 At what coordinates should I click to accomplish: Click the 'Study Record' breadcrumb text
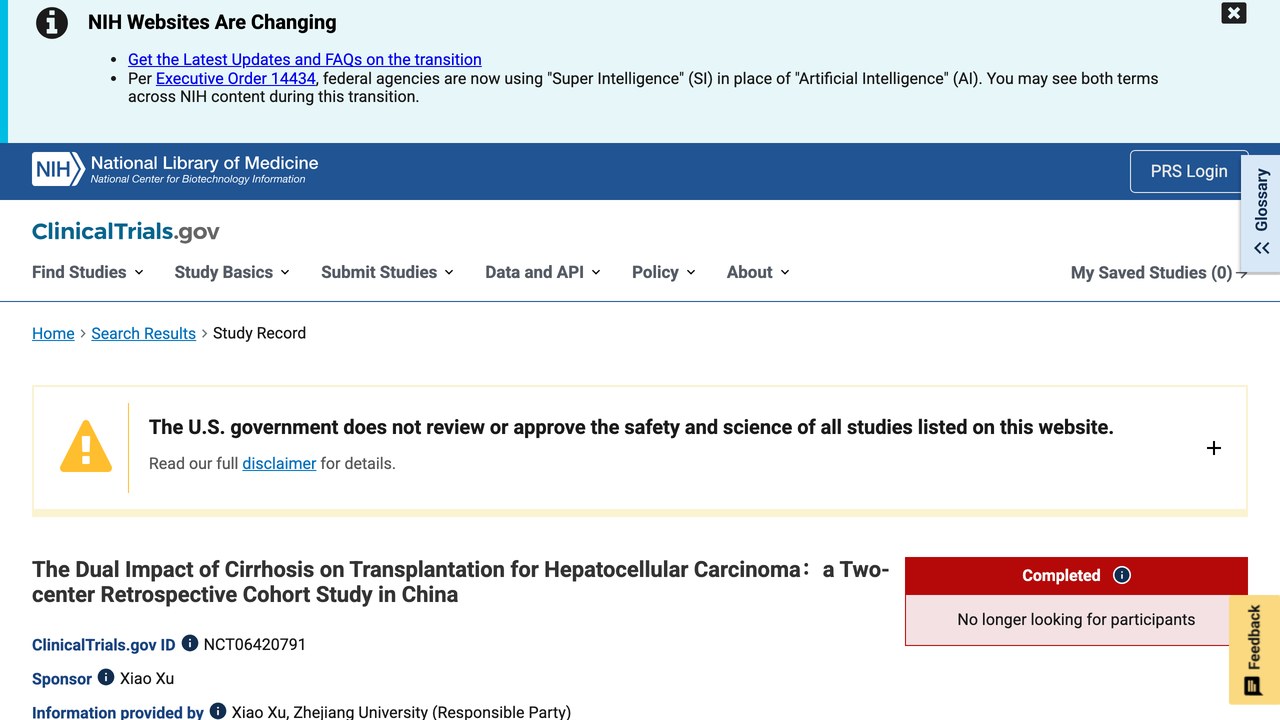(x=259, y=333)
